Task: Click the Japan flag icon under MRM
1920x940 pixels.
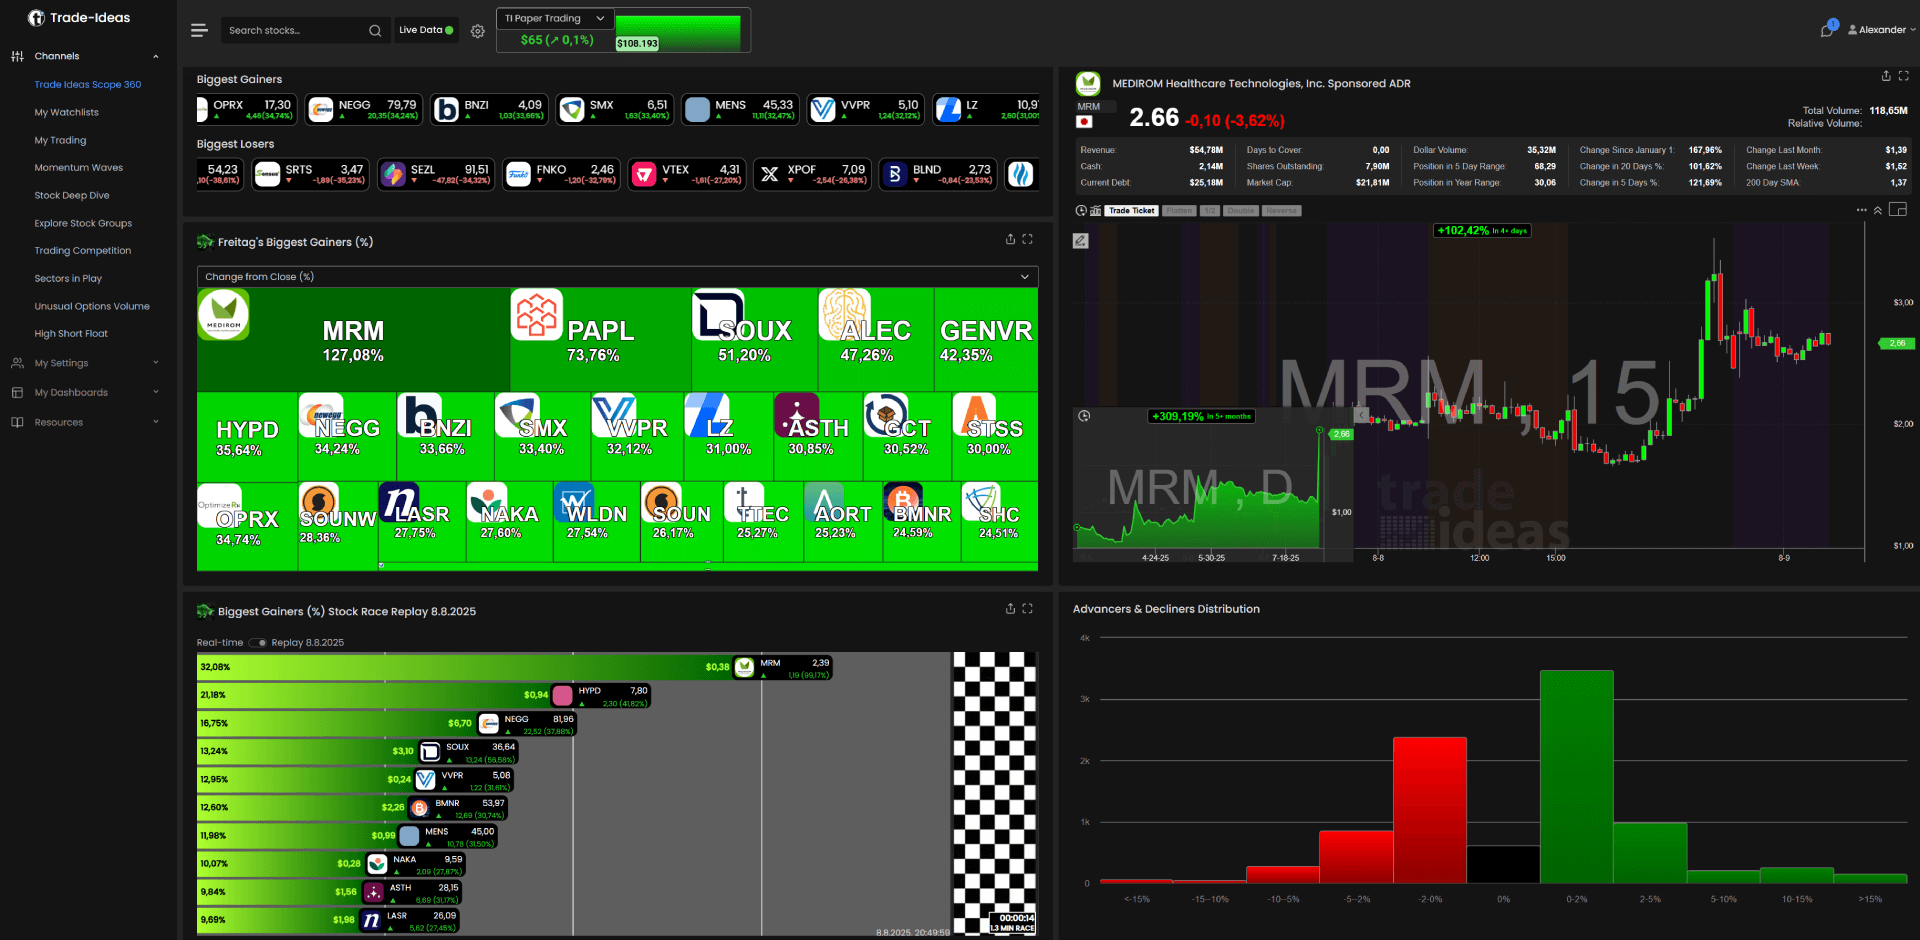Action: pos(1084,122)
